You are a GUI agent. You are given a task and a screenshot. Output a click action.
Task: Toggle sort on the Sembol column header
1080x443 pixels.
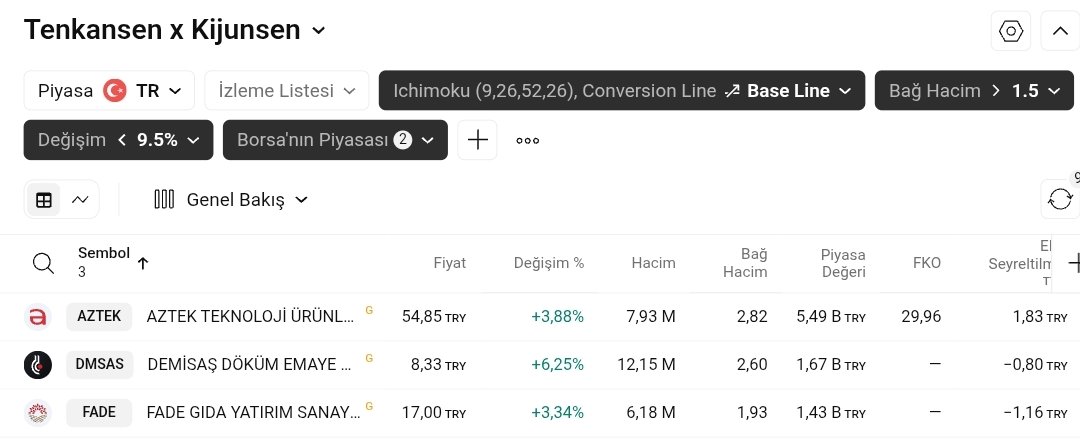104,254
